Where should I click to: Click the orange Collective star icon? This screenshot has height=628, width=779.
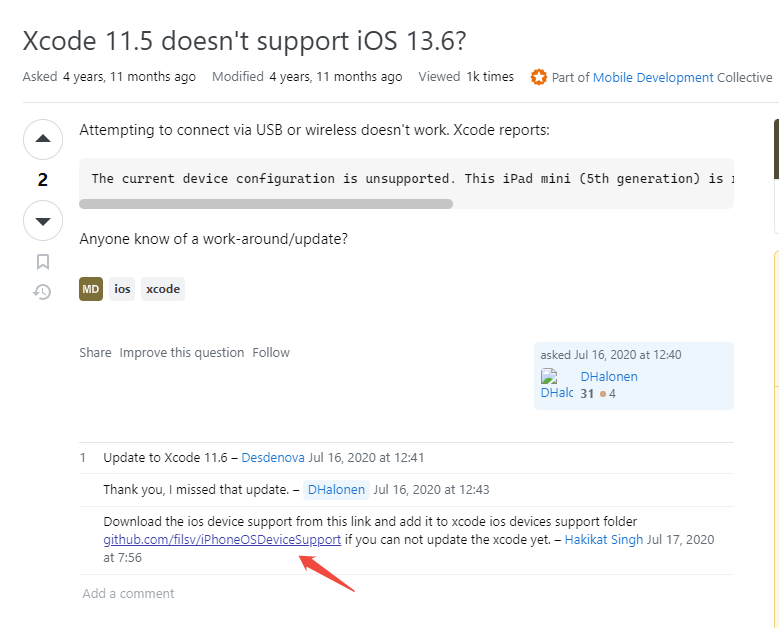(539, 77)
